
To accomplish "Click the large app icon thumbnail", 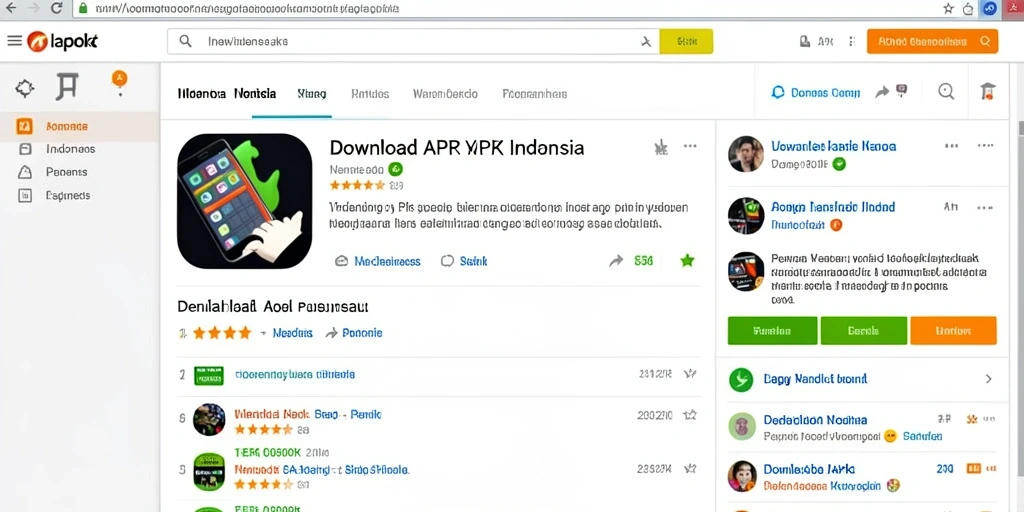I will [244, 201].
